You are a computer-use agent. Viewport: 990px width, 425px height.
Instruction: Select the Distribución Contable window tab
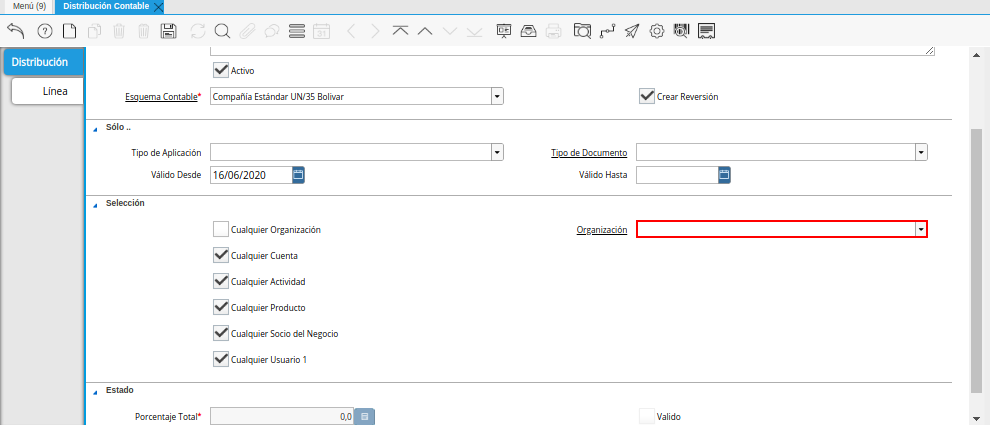click(x=106, y=6)
